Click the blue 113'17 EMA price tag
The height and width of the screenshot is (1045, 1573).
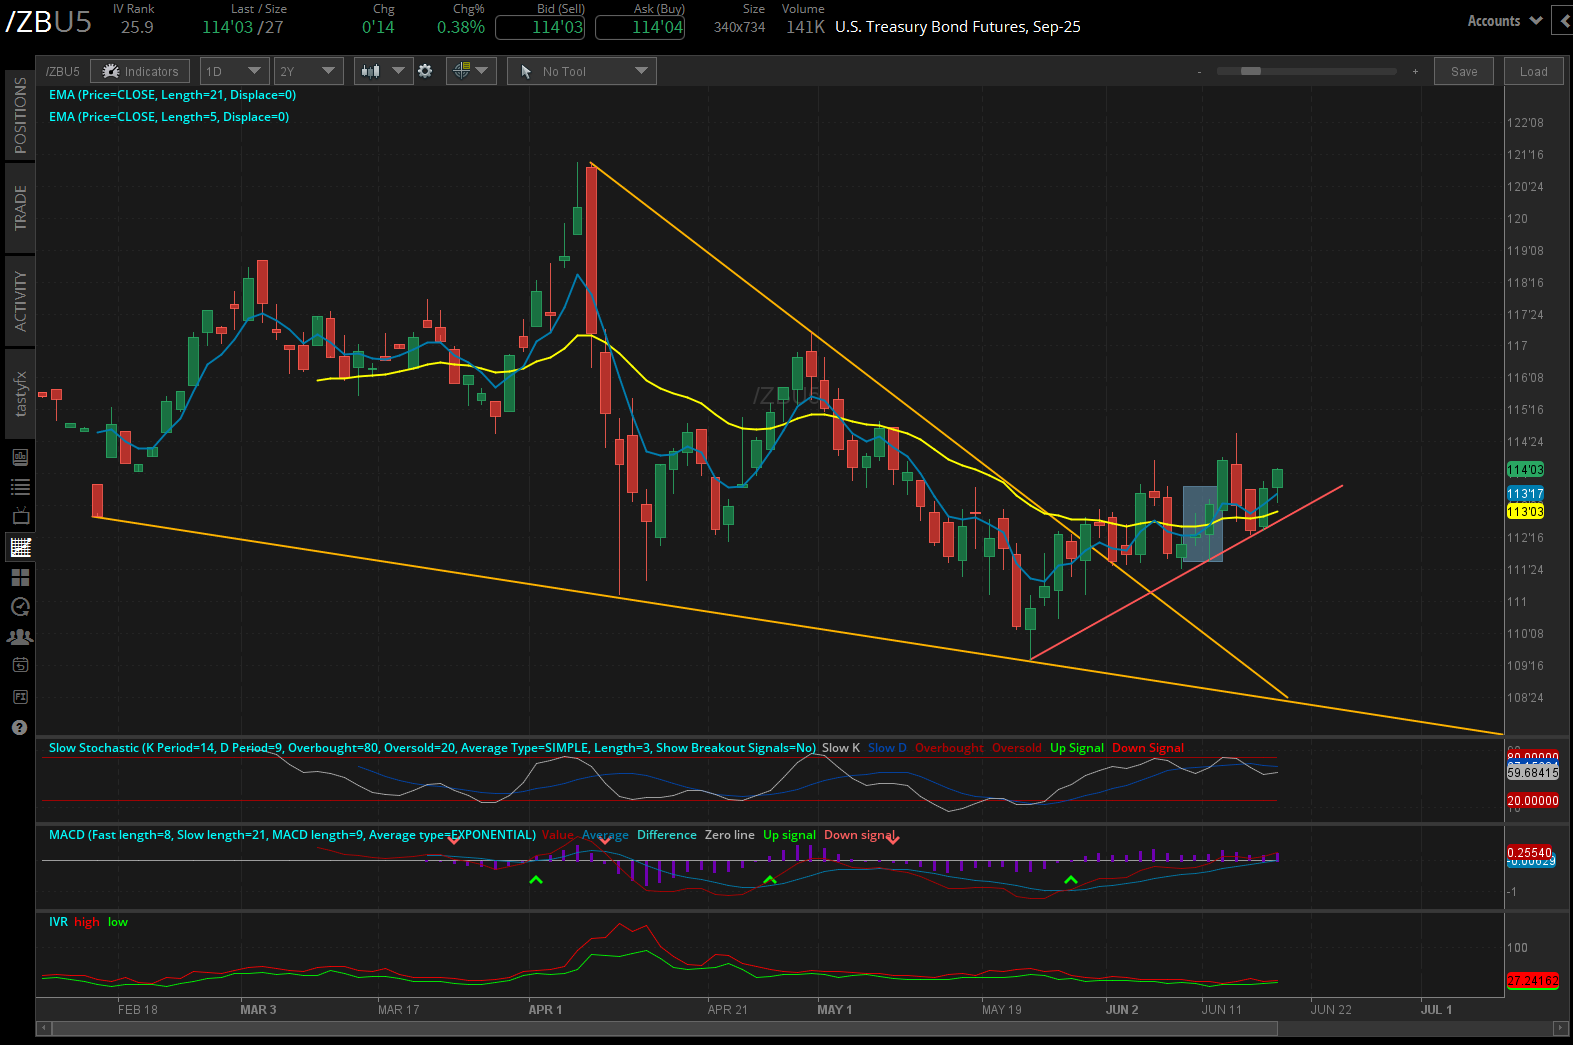1525,494
